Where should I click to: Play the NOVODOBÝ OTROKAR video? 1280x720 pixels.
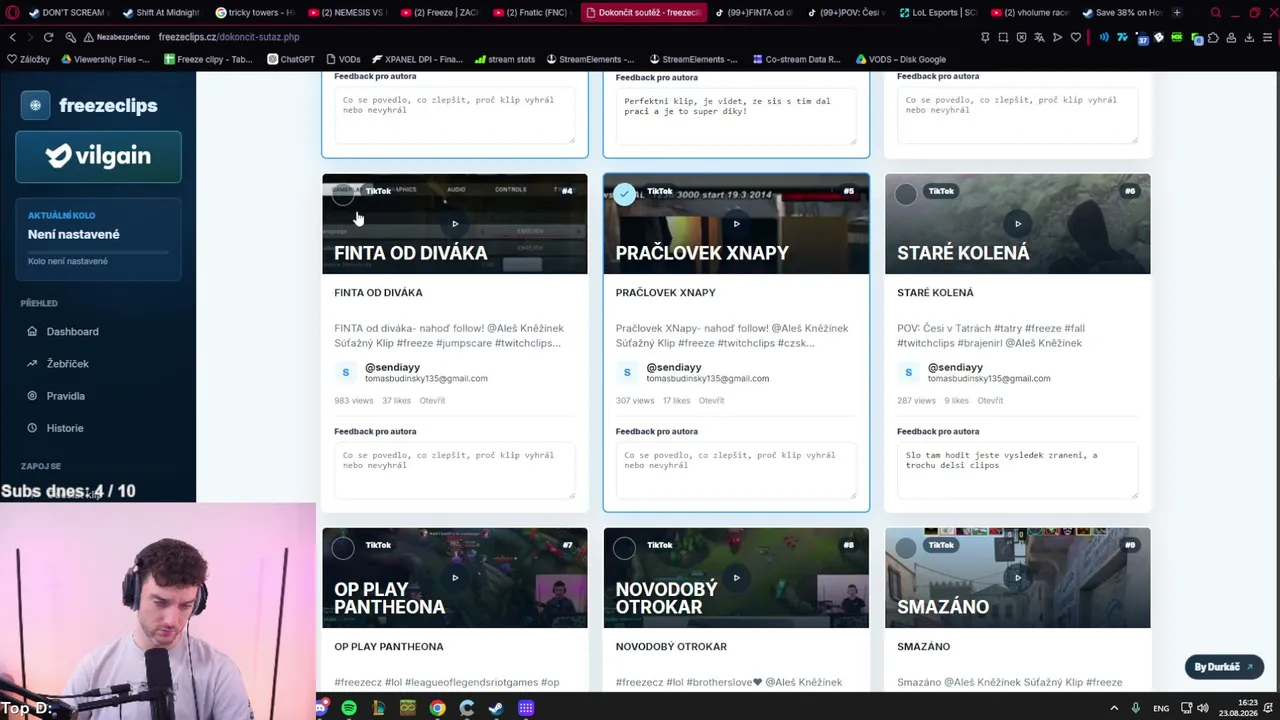736,577
